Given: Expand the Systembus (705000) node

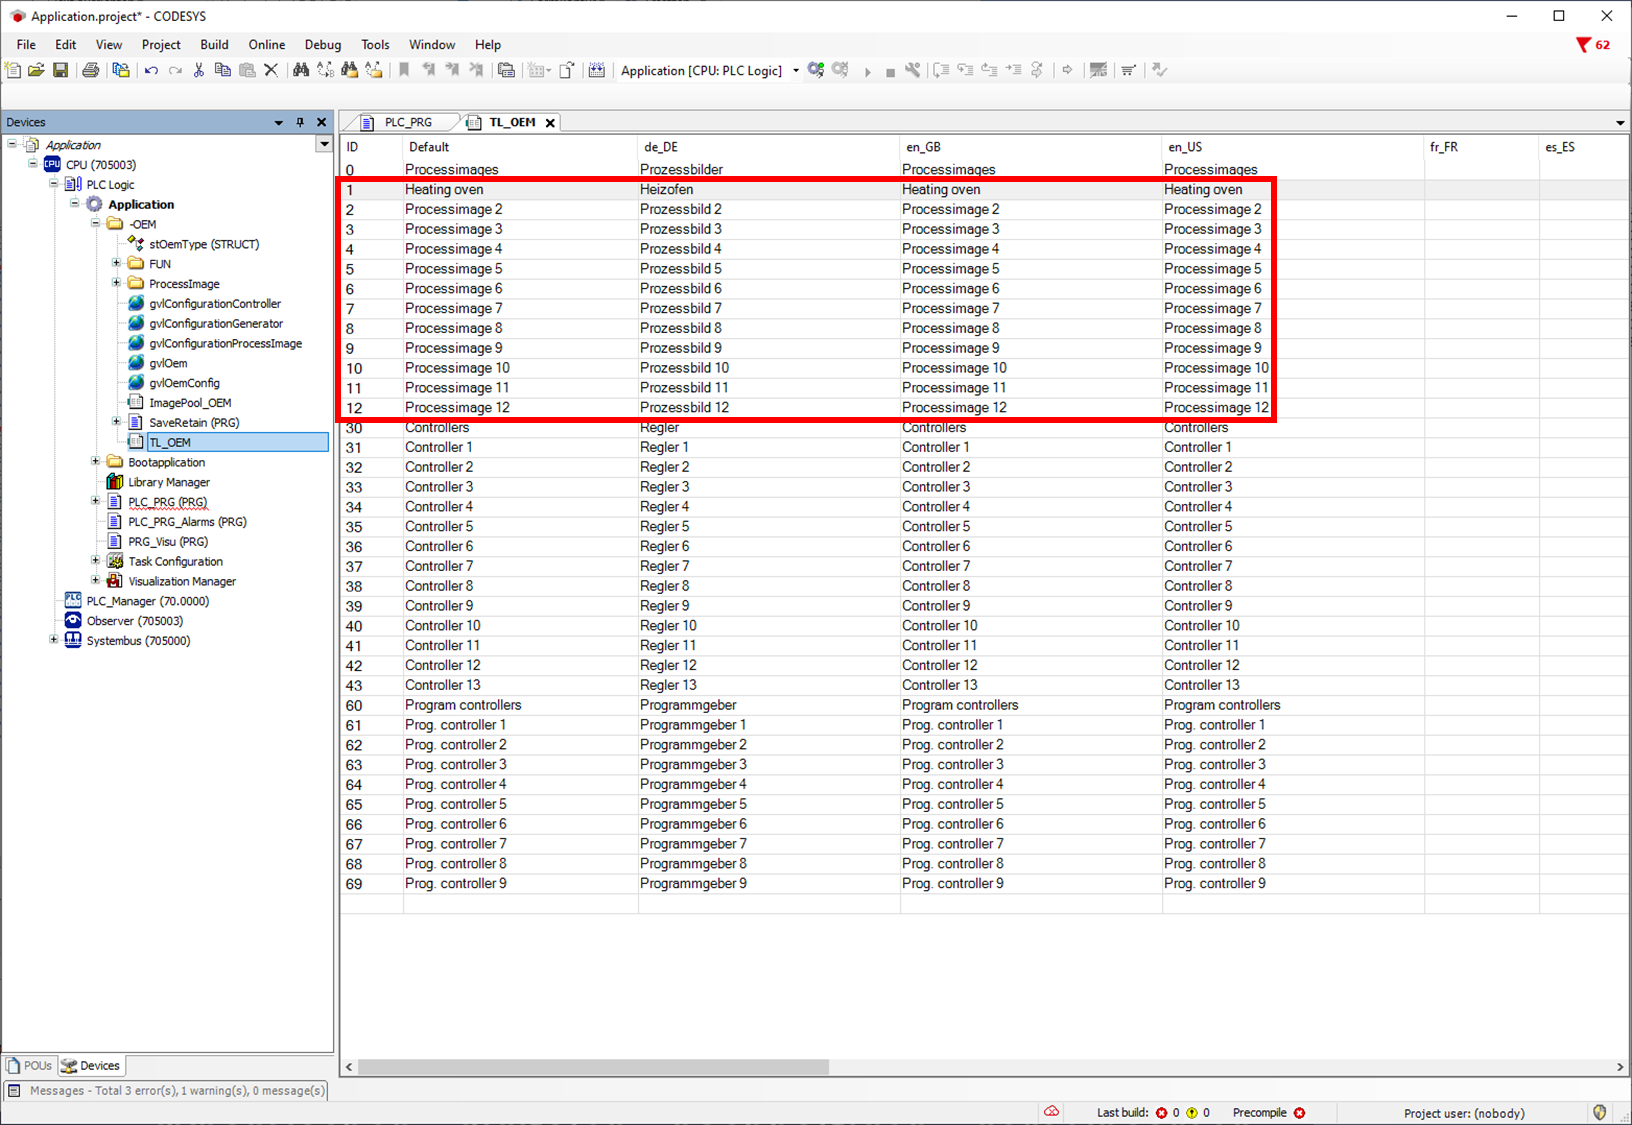Looking at the screenshot, I should coord(54,640).
